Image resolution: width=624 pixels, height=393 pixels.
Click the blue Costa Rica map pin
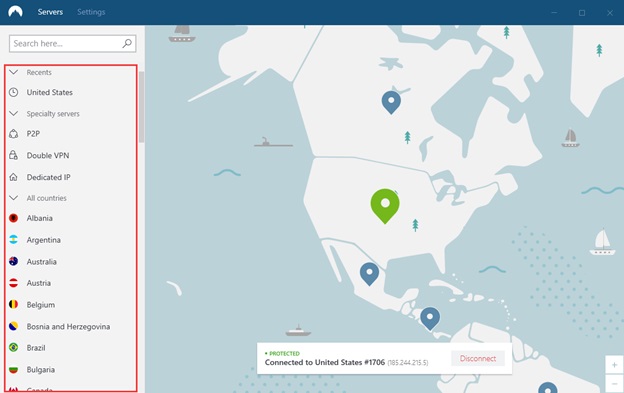pos(430,319)
